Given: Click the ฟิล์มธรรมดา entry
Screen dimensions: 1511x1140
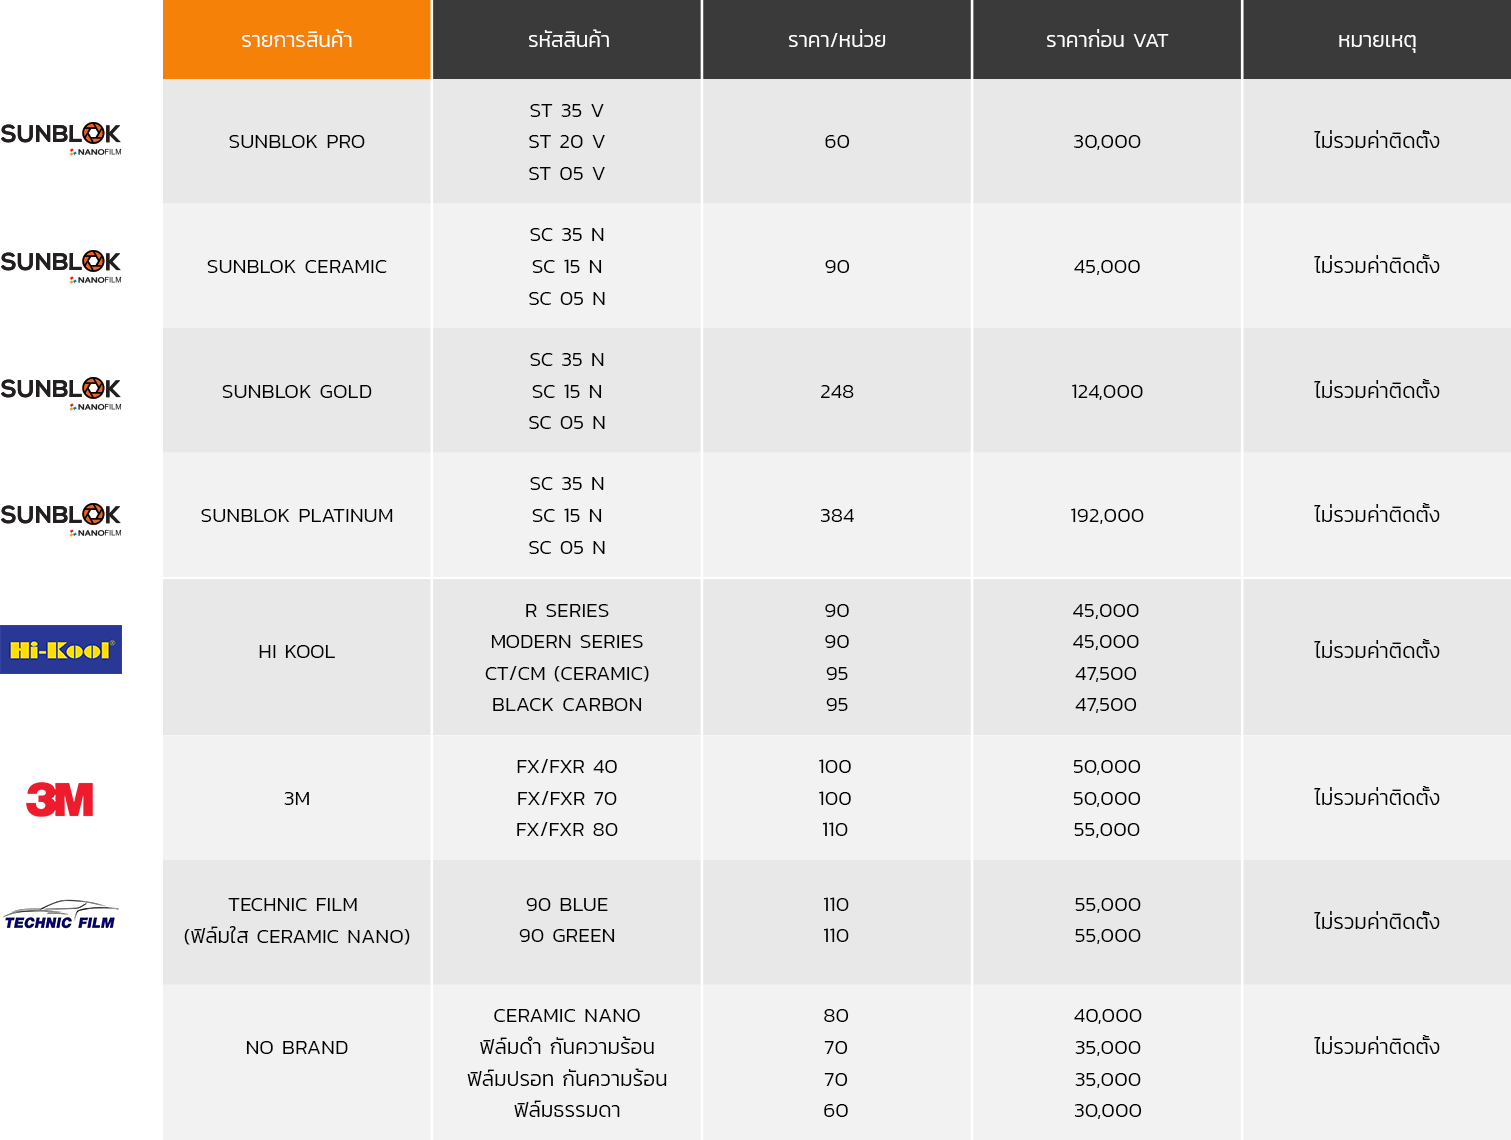Looking at the screenshot, I should coord(567,1111).
